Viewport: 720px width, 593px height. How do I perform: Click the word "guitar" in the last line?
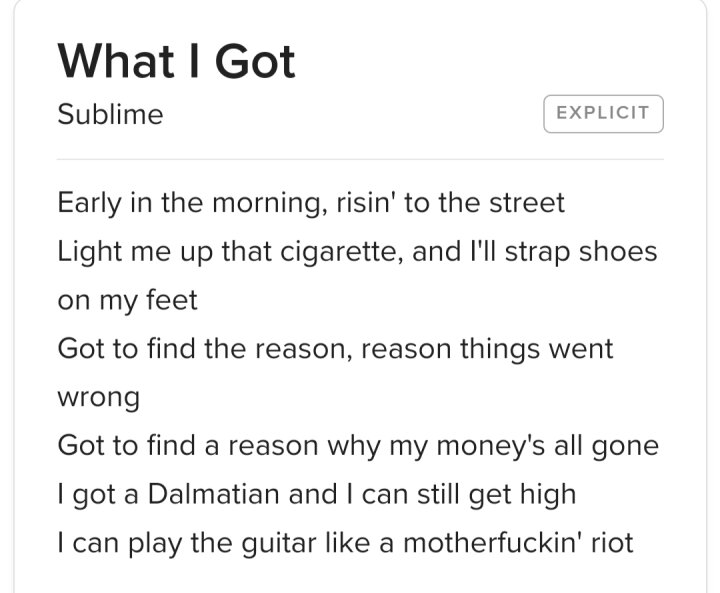[279, 543]
